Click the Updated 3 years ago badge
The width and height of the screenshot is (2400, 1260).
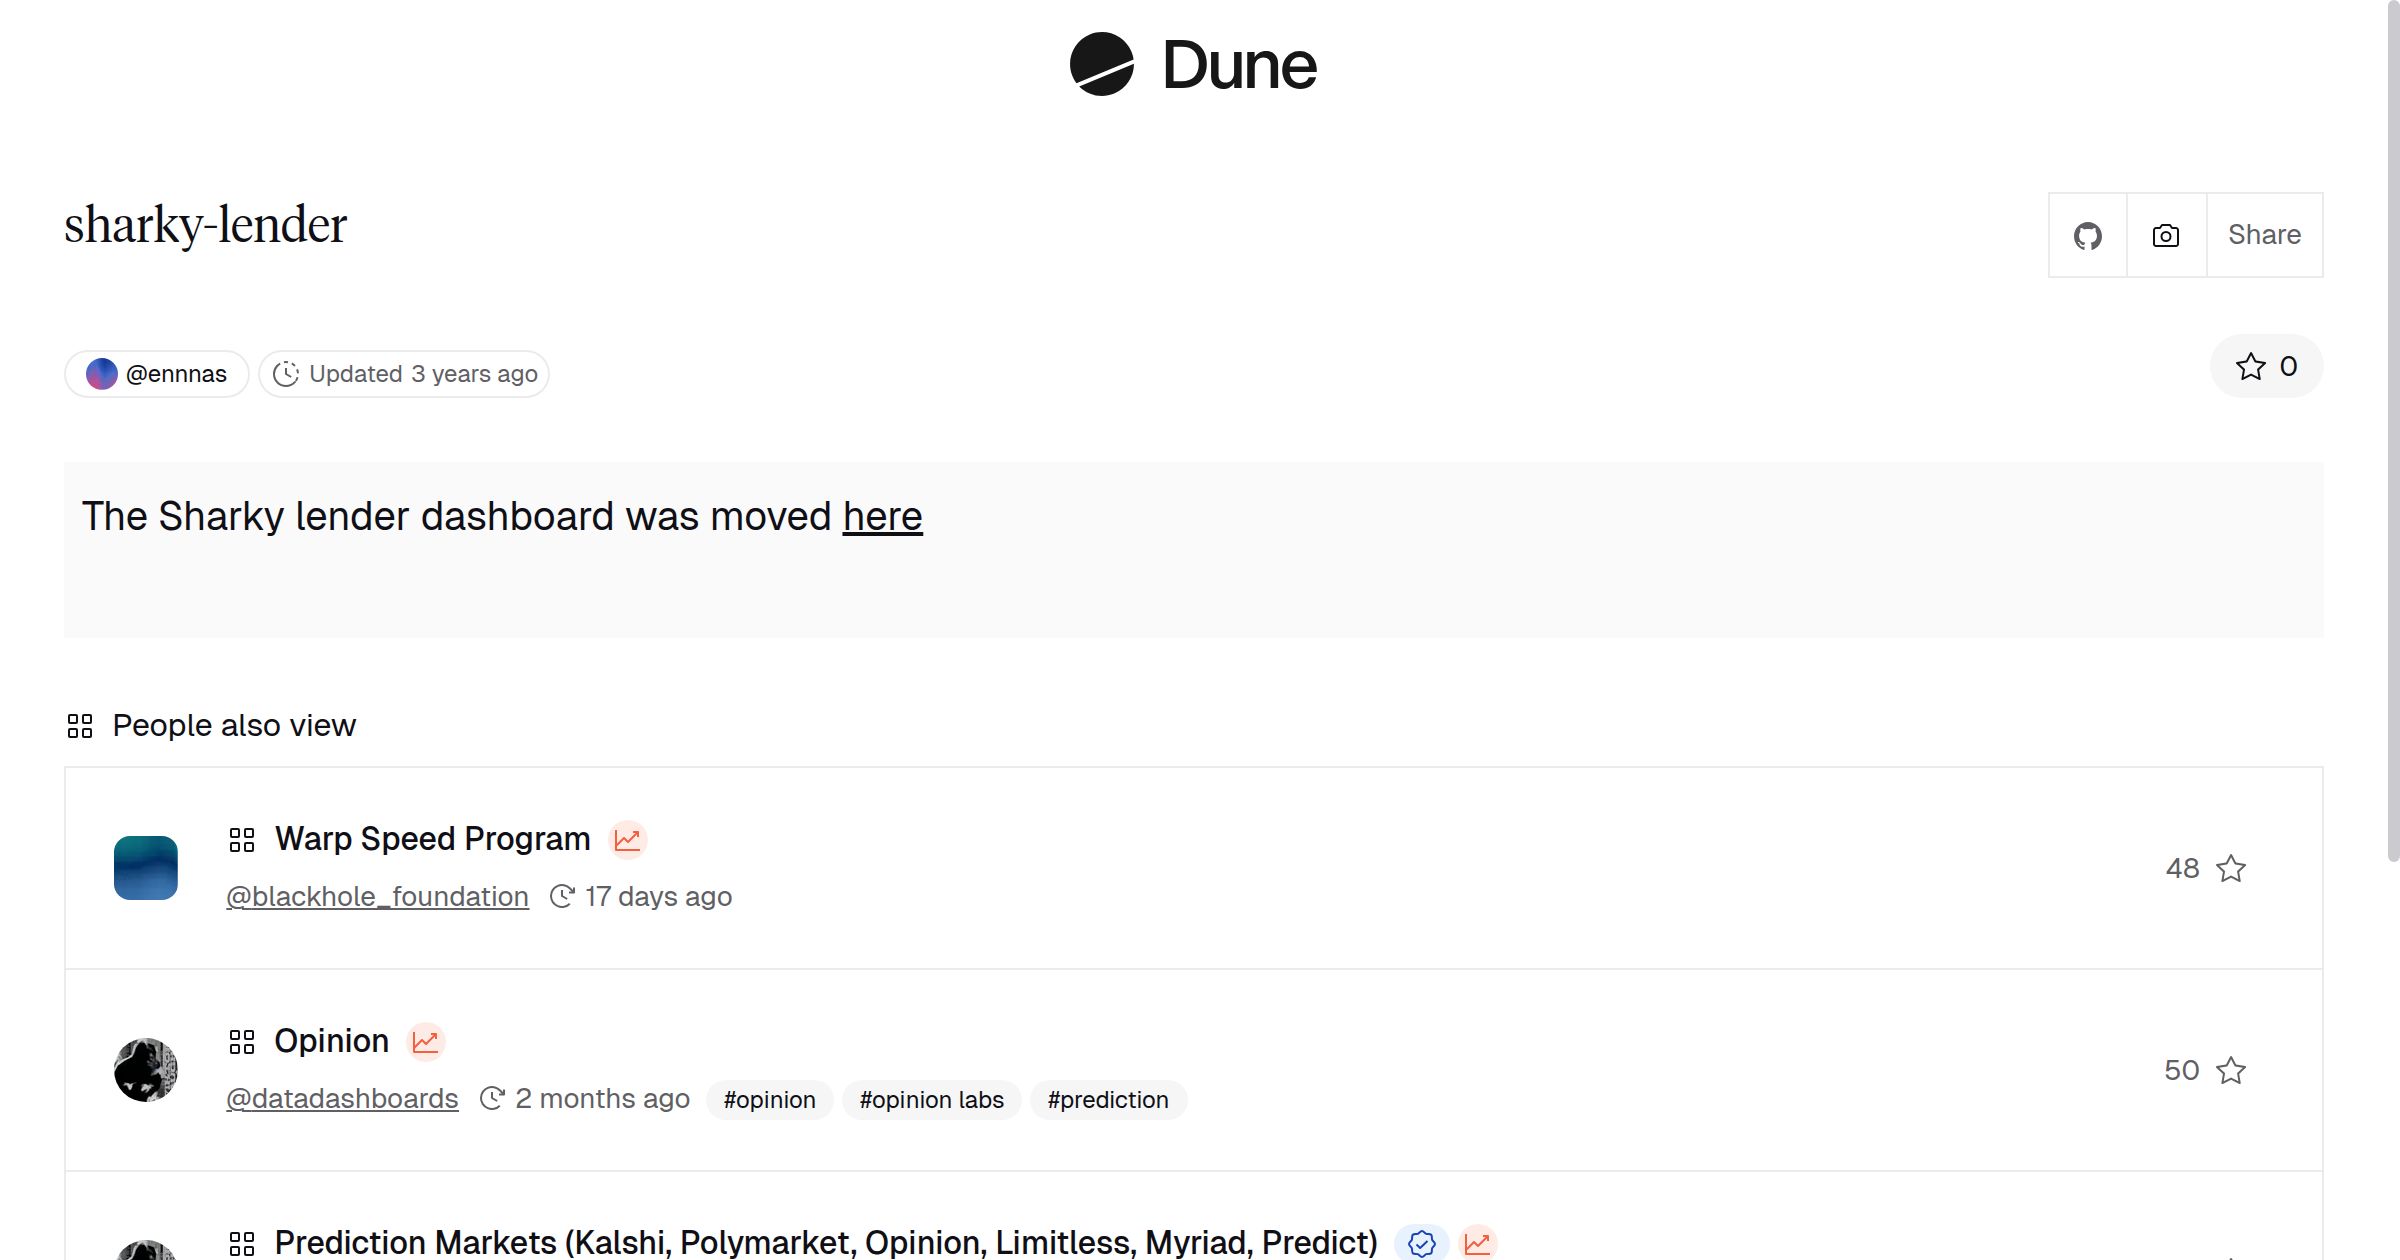pyautogui.click(x=404, y=374)
